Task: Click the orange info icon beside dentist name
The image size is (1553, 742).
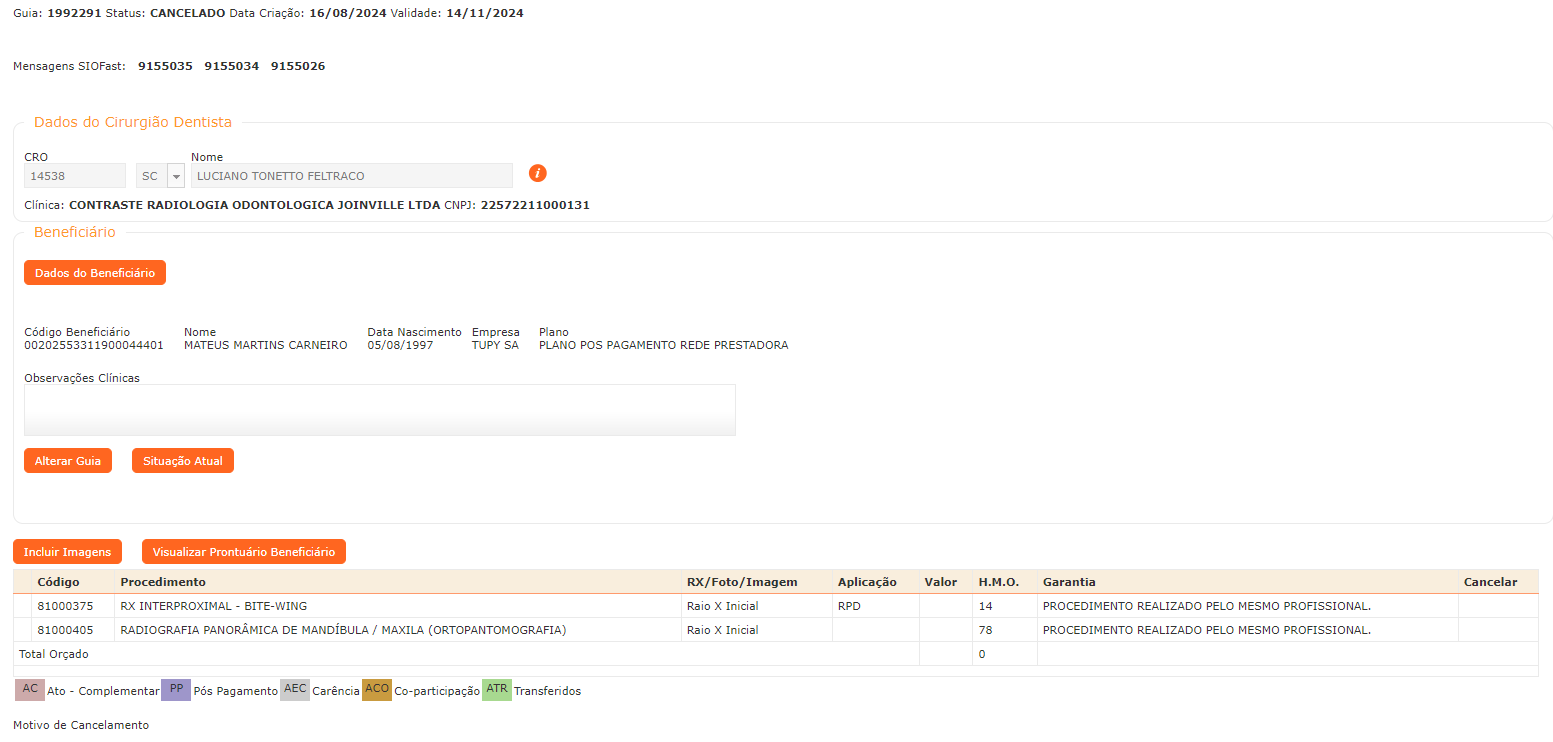Action: coord(538,173)
